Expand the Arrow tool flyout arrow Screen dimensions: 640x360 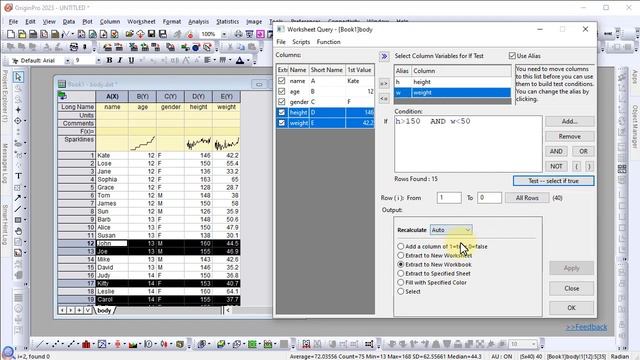25,198
